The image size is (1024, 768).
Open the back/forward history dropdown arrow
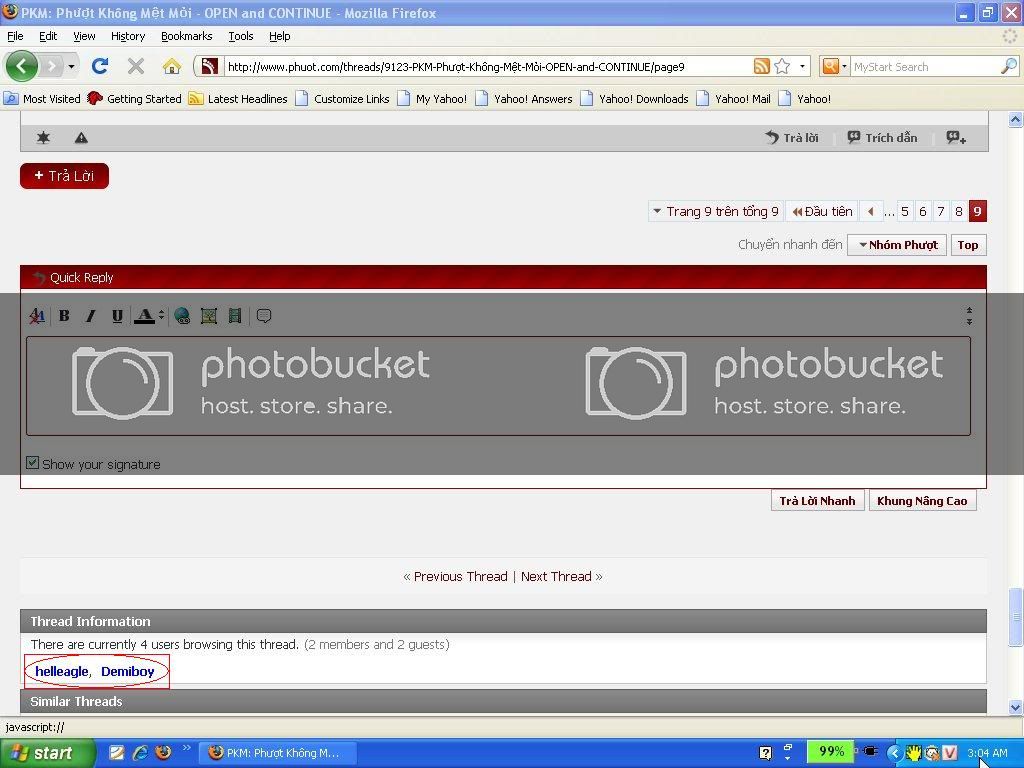click(x=71, y=66)
